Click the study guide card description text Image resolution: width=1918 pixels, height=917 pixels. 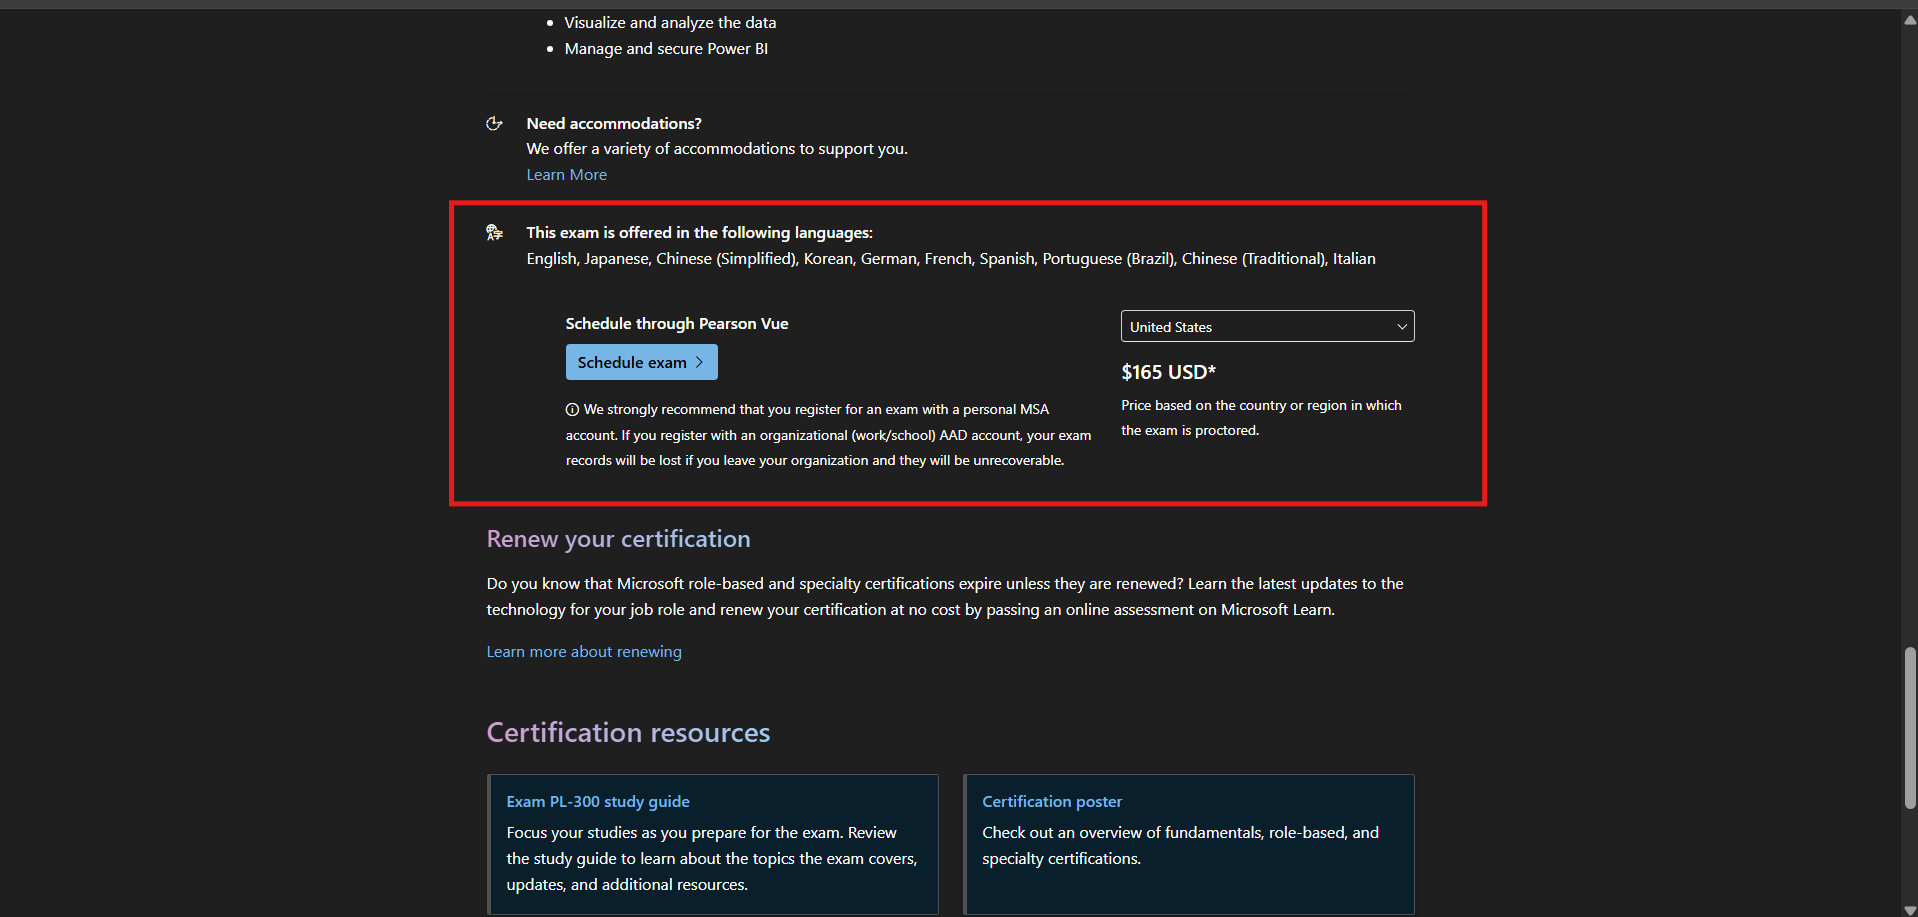[711, 858]
